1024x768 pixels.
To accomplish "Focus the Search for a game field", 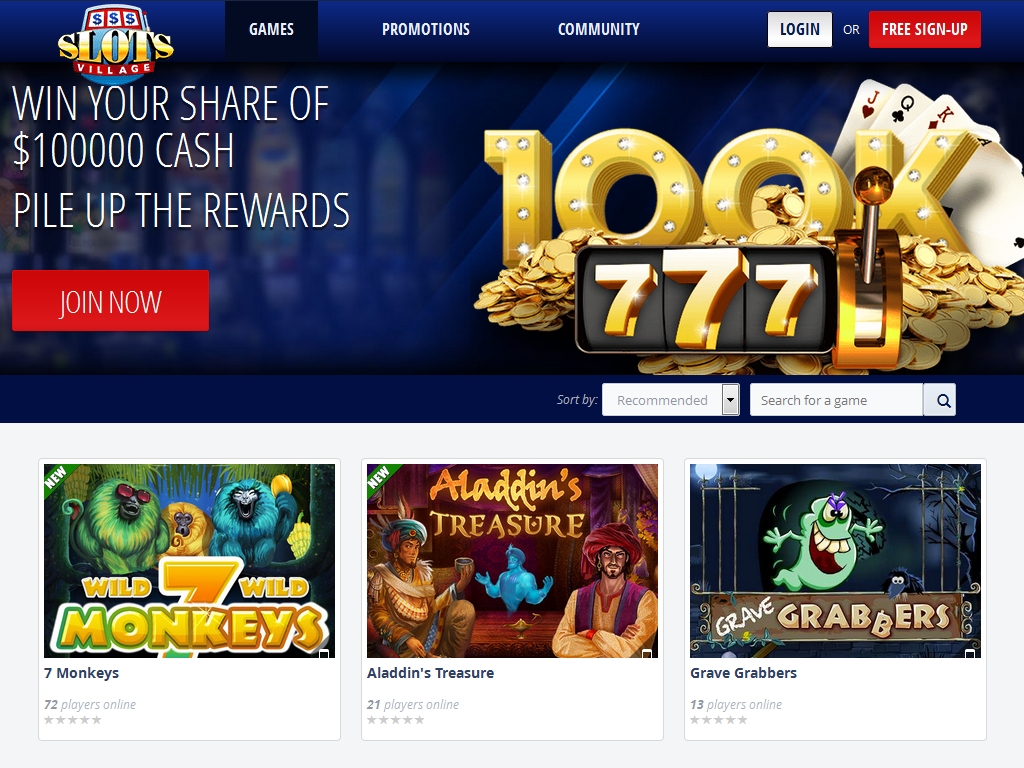I will pyautogui.click(x=837, y=400).
